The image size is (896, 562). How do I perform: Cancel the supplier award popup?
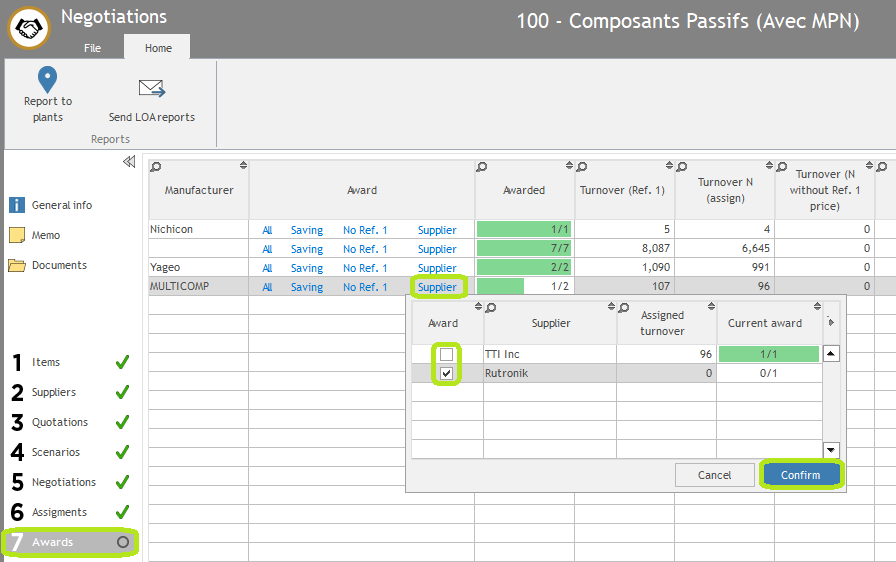click(x=714, y=475)
